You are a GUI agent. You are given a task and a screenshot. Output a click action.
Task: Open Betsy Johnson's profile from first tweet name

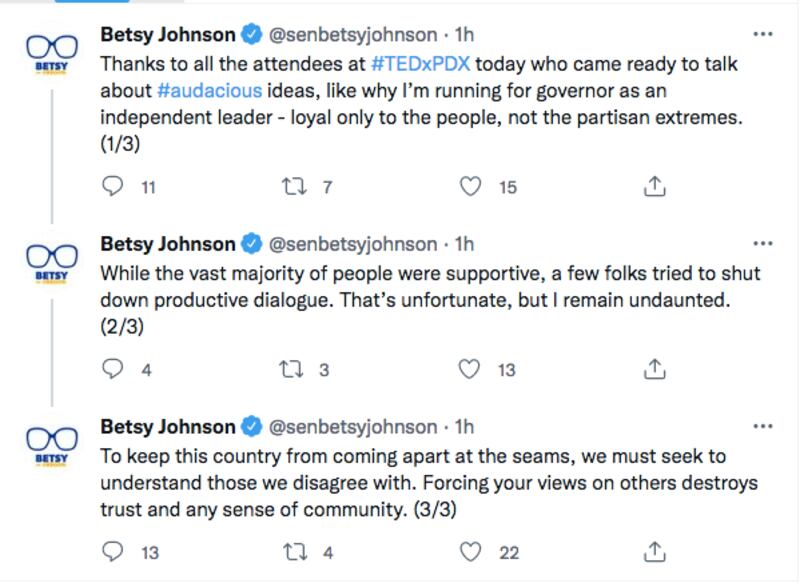(167, 35)
